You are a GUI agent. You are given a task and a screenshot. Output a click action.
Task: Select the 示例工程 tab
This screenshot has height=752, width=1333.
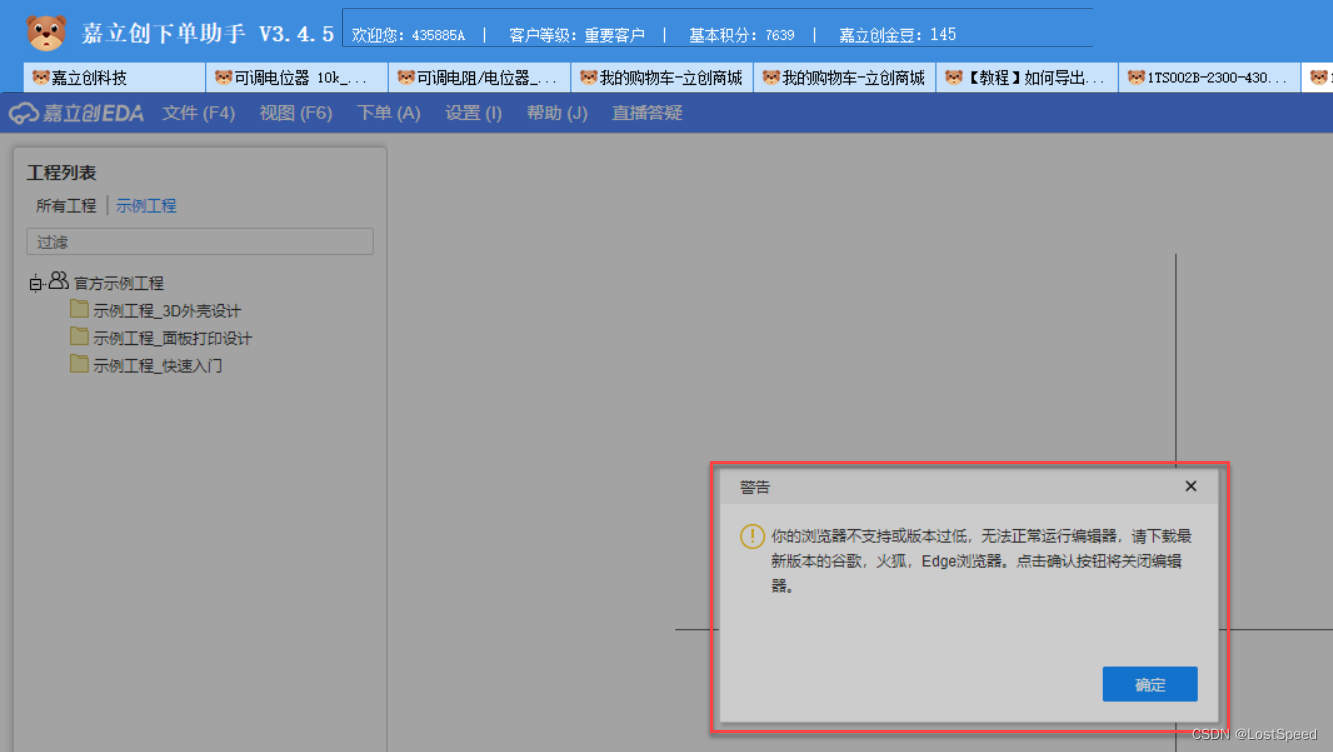point(146,206)
